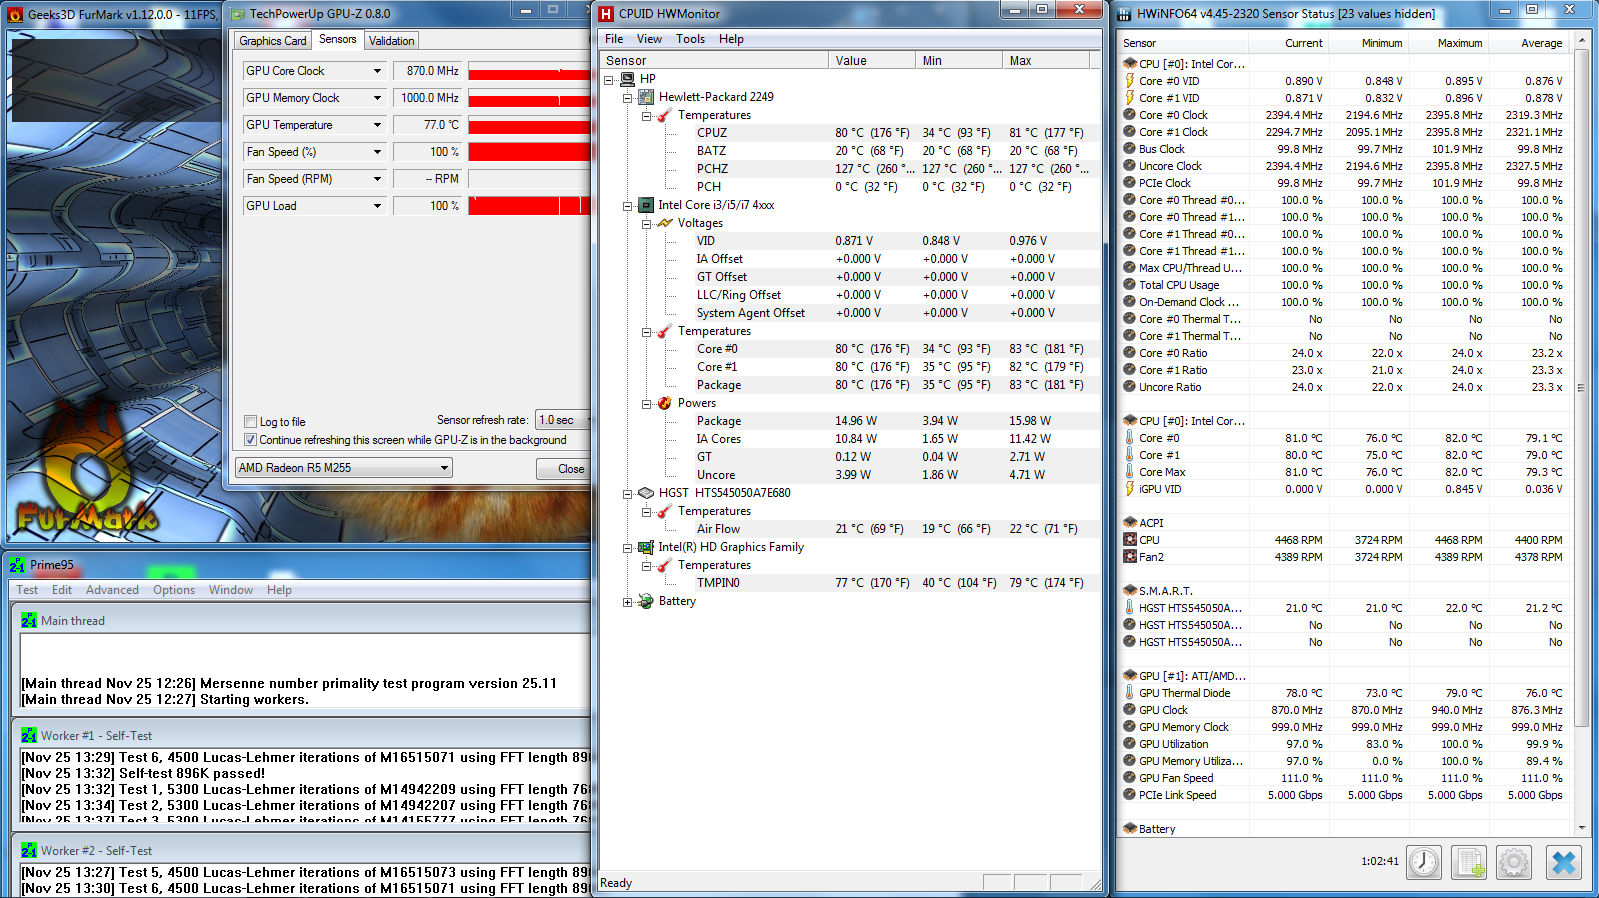Click the Core #0 VID lightning icon
Screen dimensions: 1599x898
point(1130,81)
